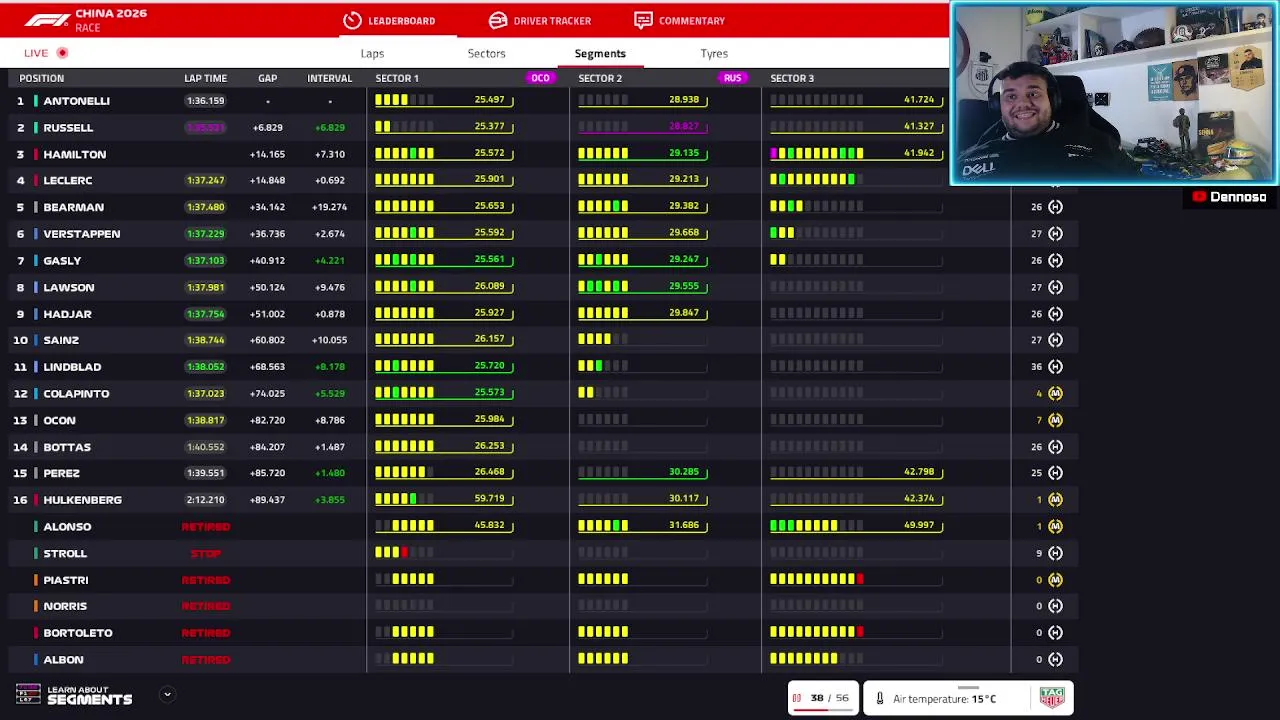1280x720 pixels.
Task: Click the China 2026 Race title
Action: (111, 20)
